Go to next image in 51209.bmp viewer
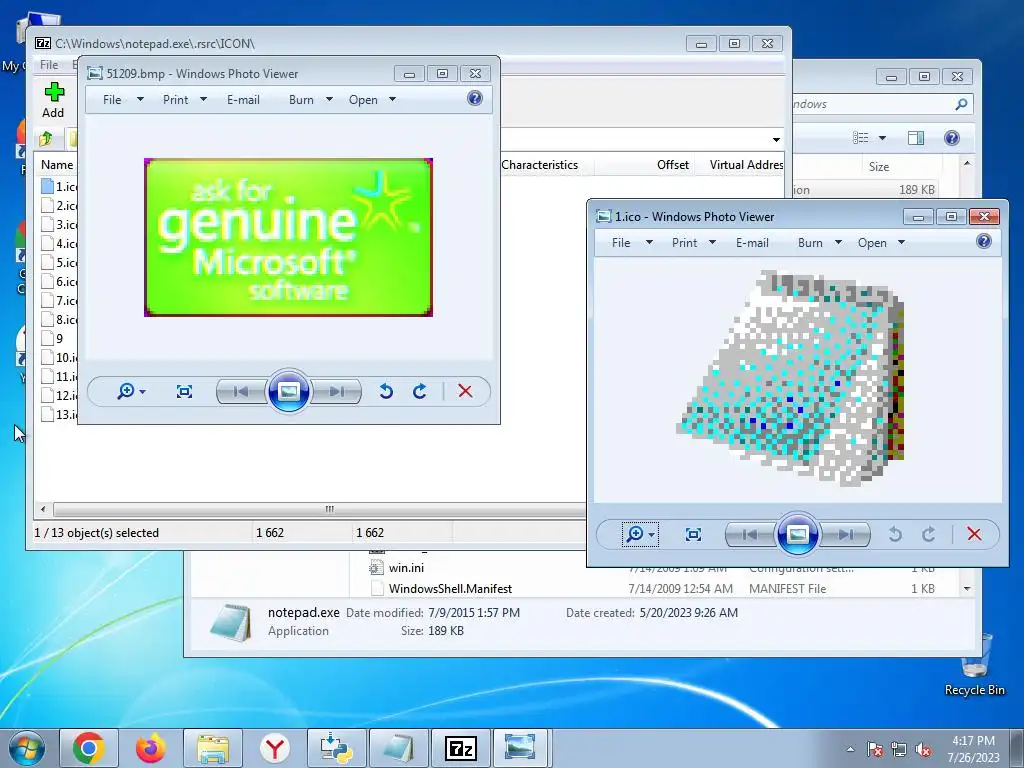 [336, 391]
